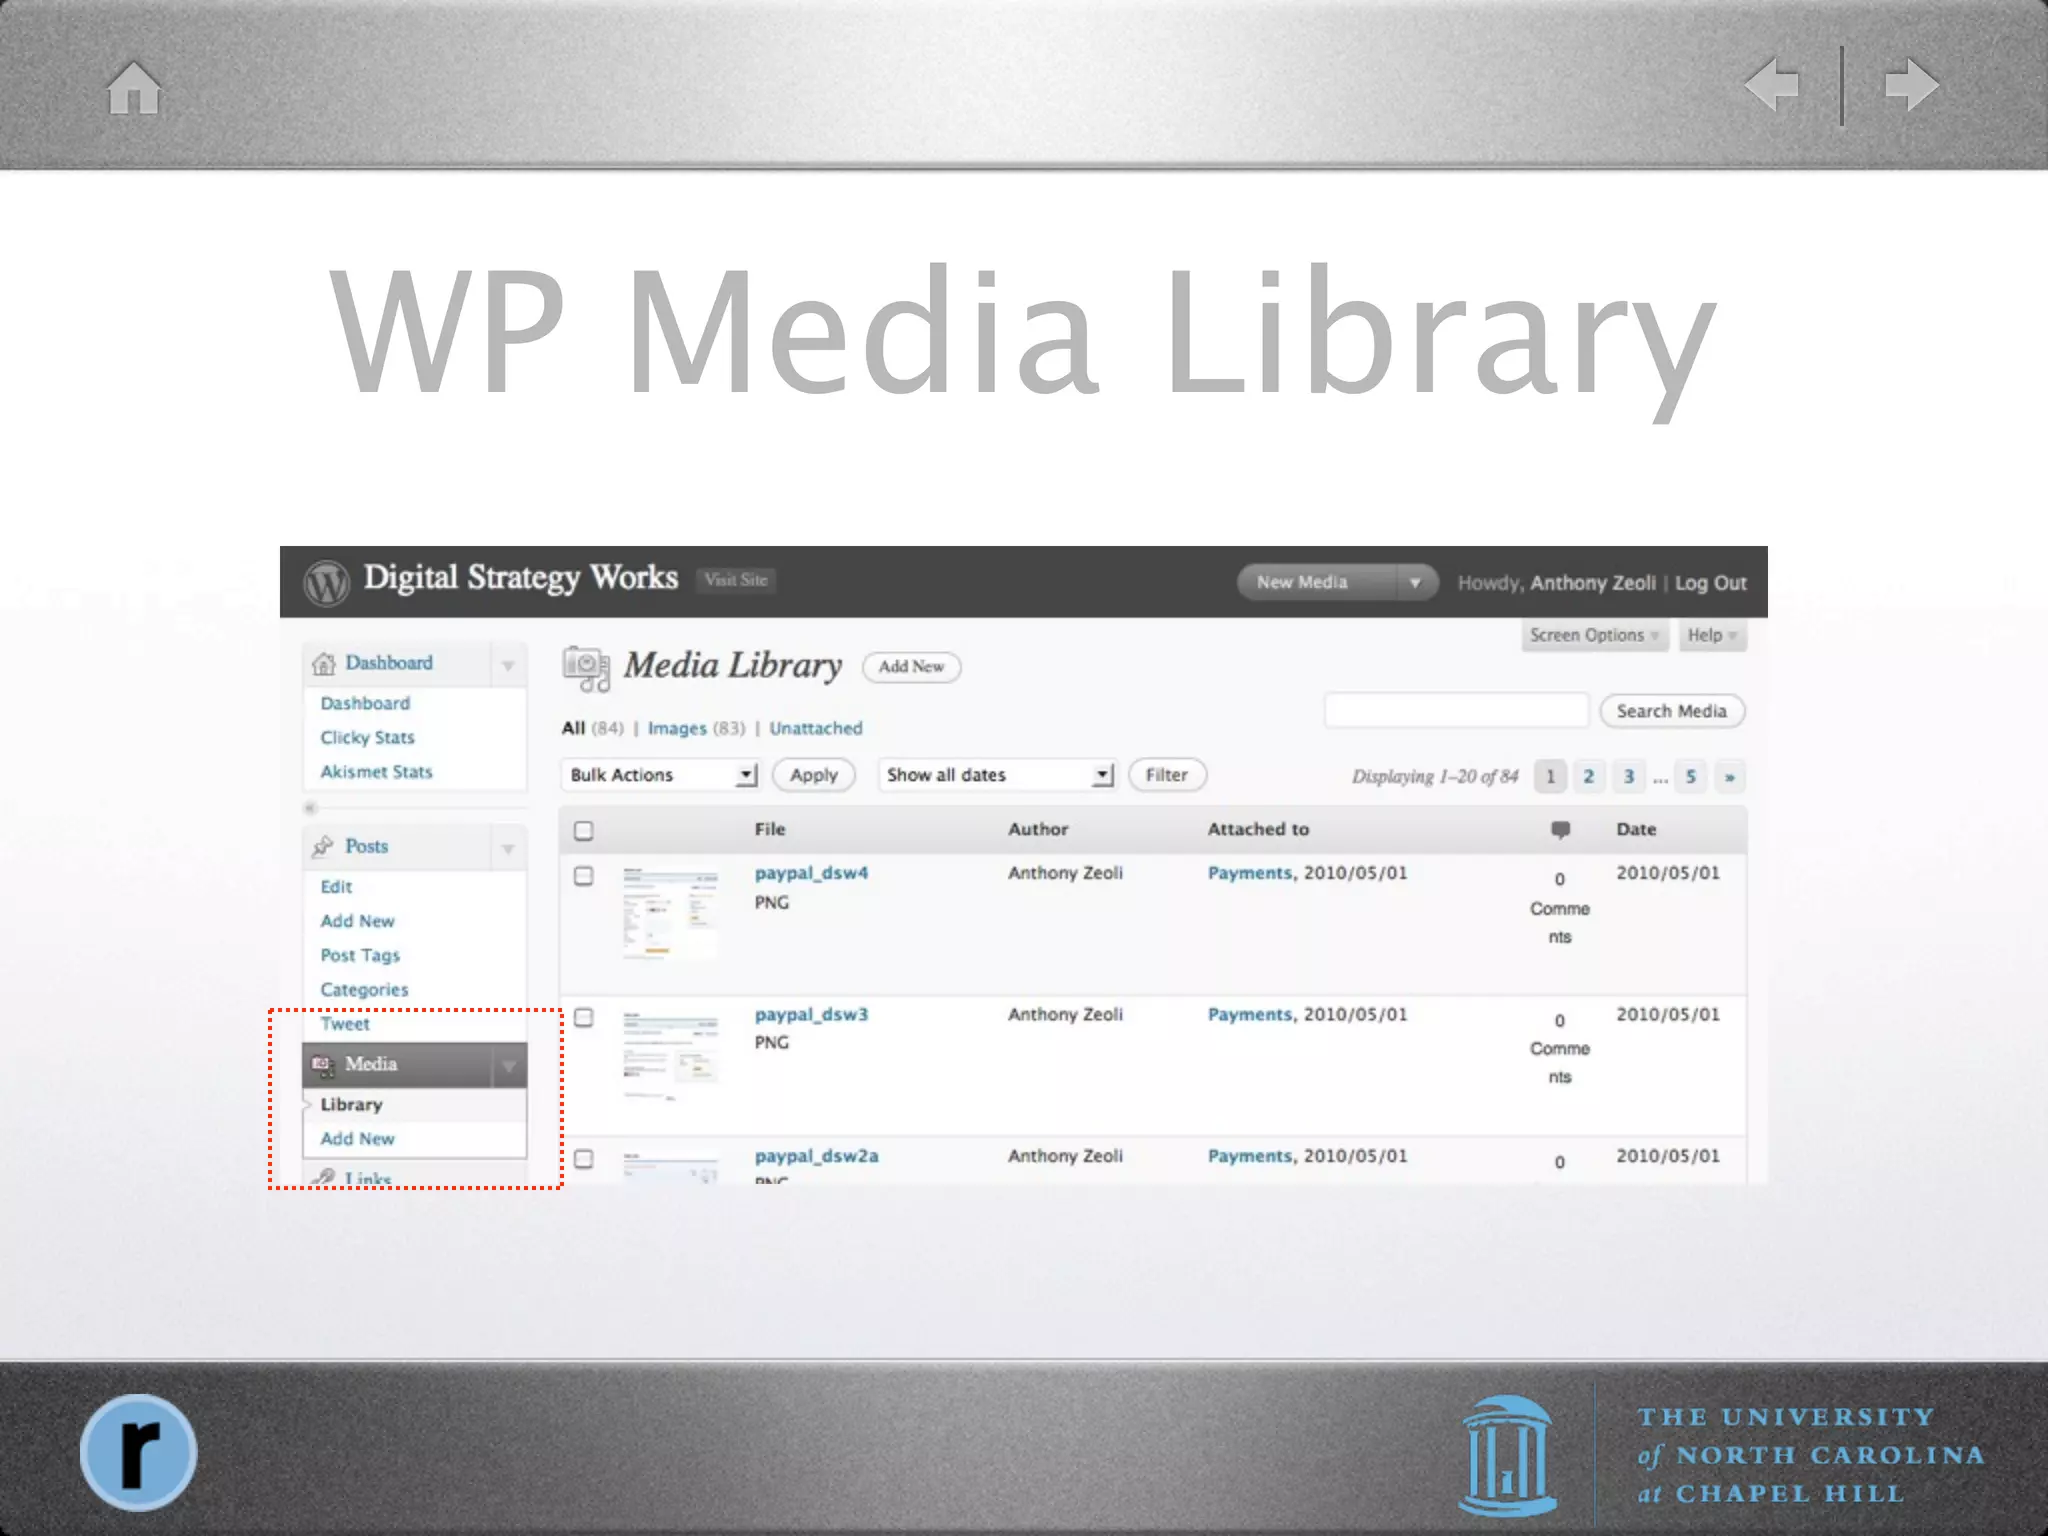The image size is (2048, 1536).
Task: Click the Media Library camera icon
Action: click(x=586, y=668)
